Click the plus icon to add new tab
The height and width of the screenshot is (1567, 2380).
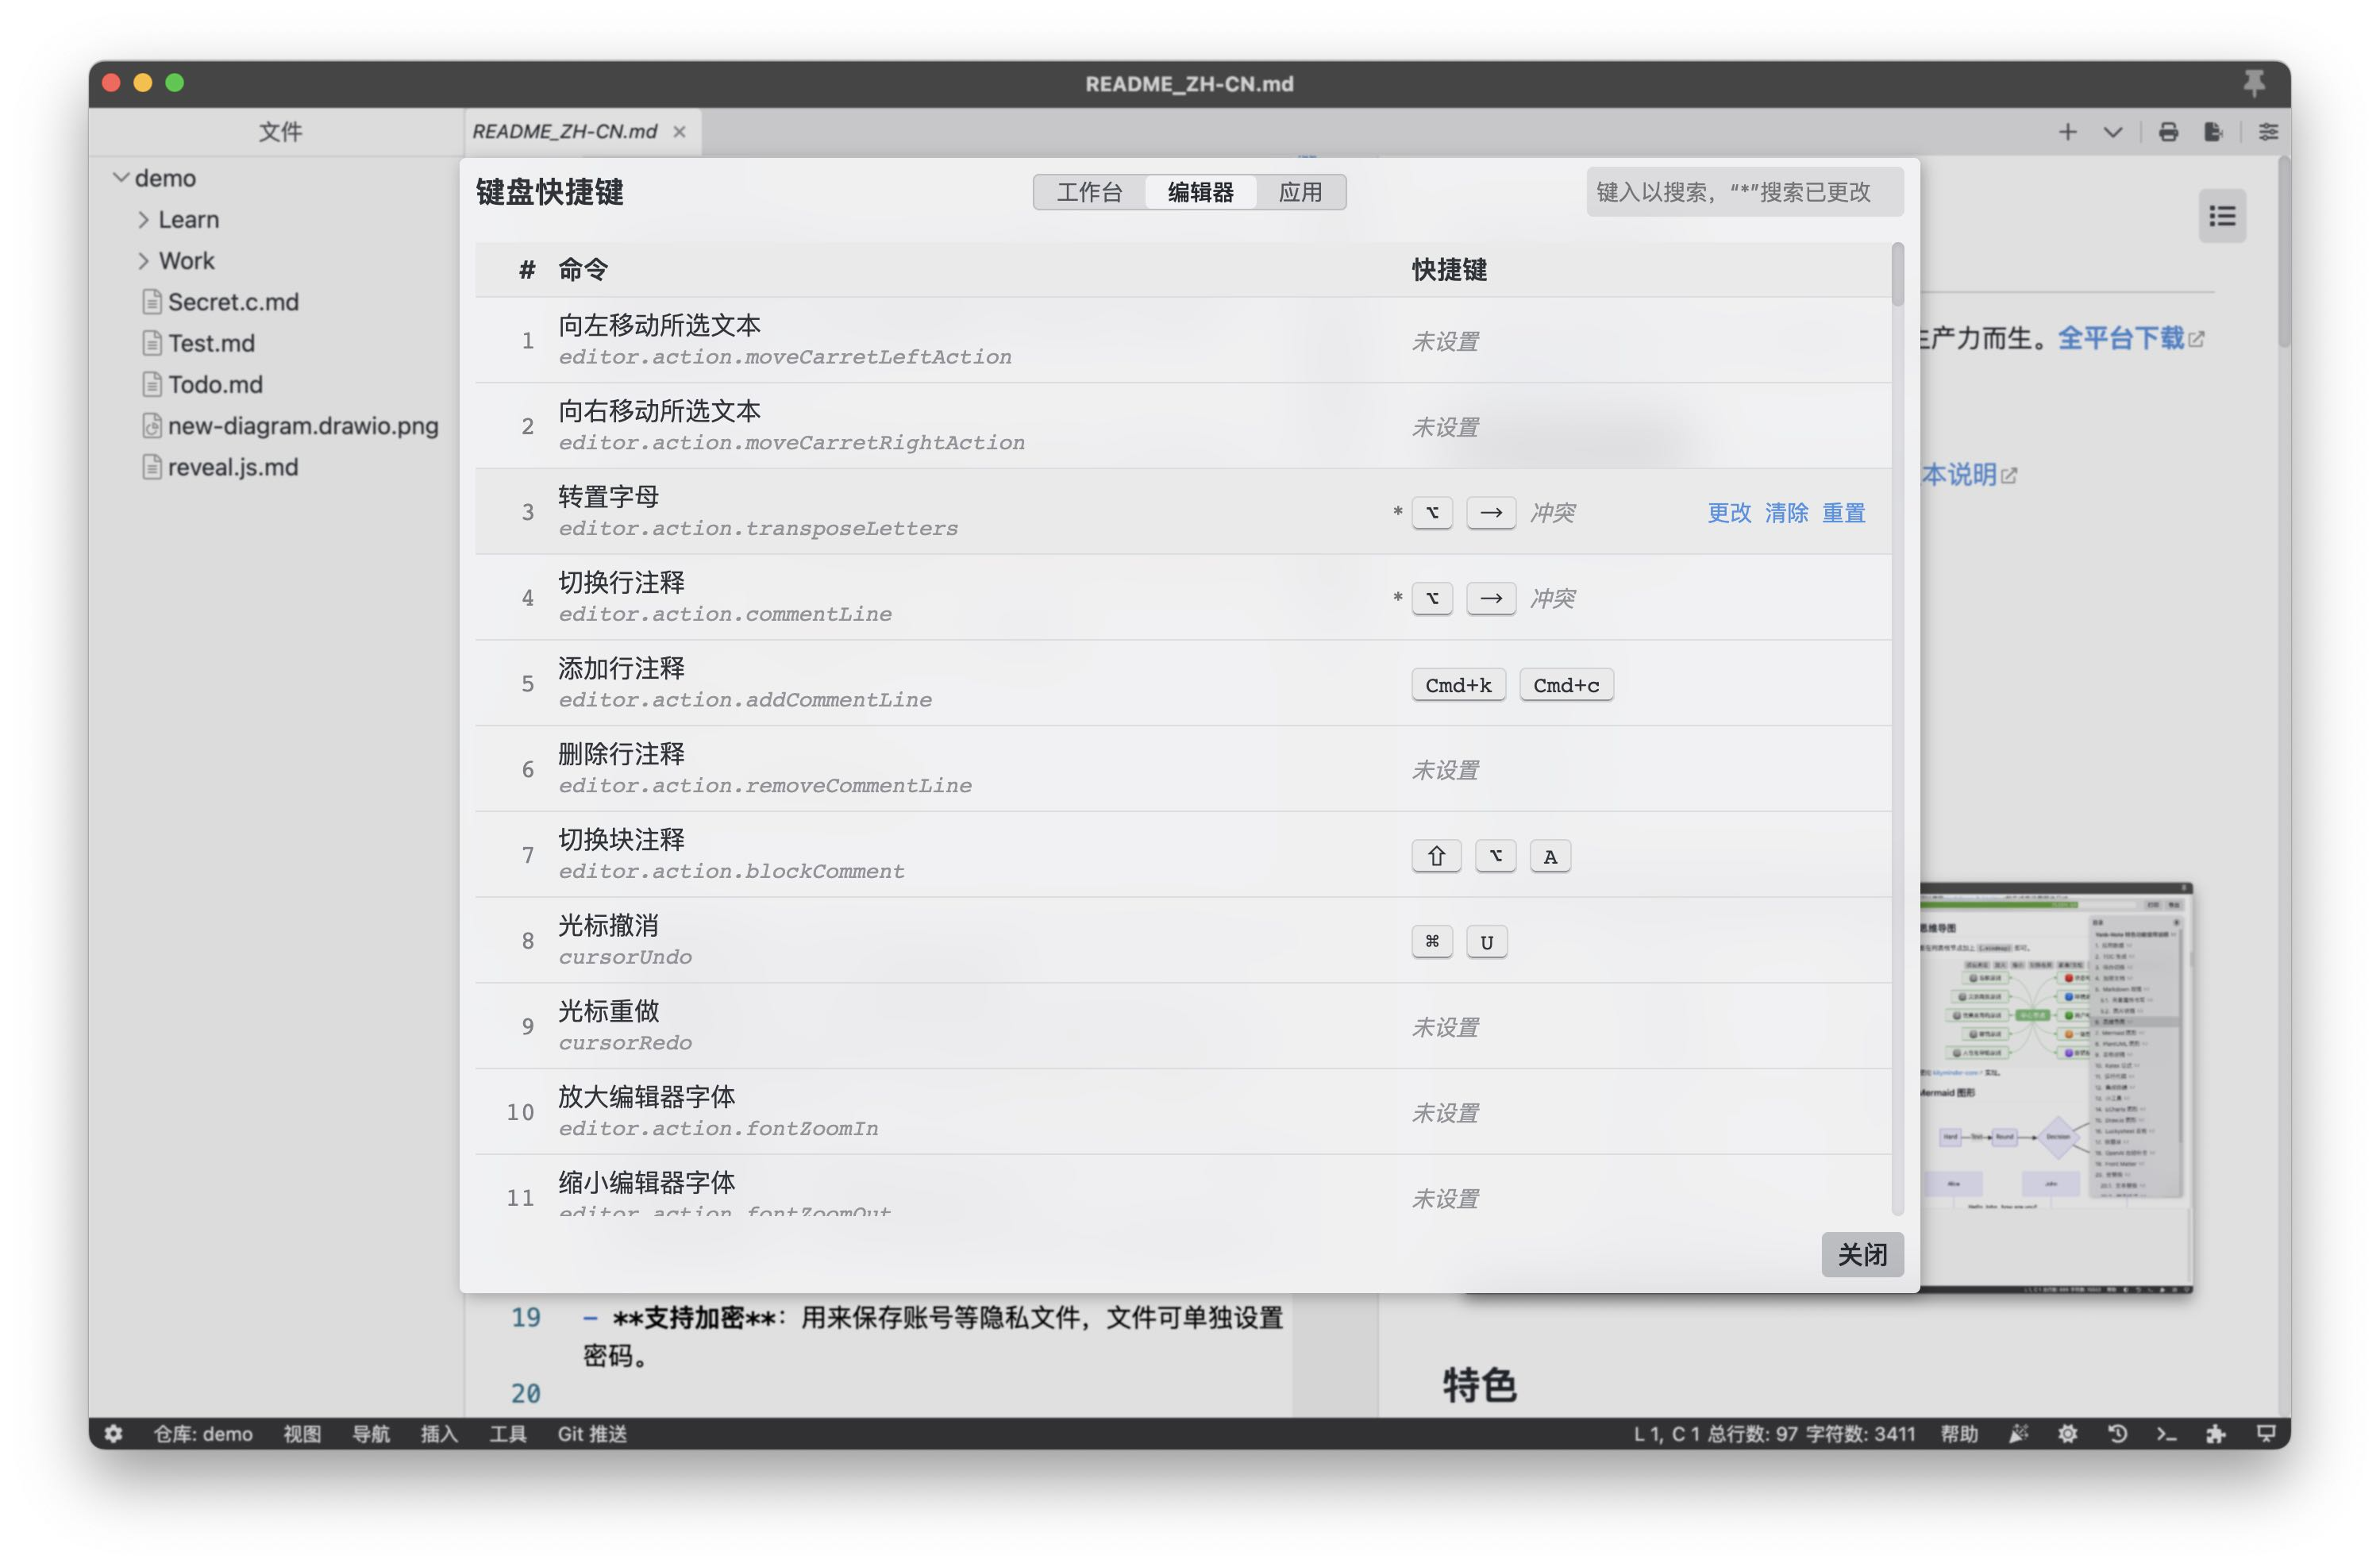(x=2067, y=132)
